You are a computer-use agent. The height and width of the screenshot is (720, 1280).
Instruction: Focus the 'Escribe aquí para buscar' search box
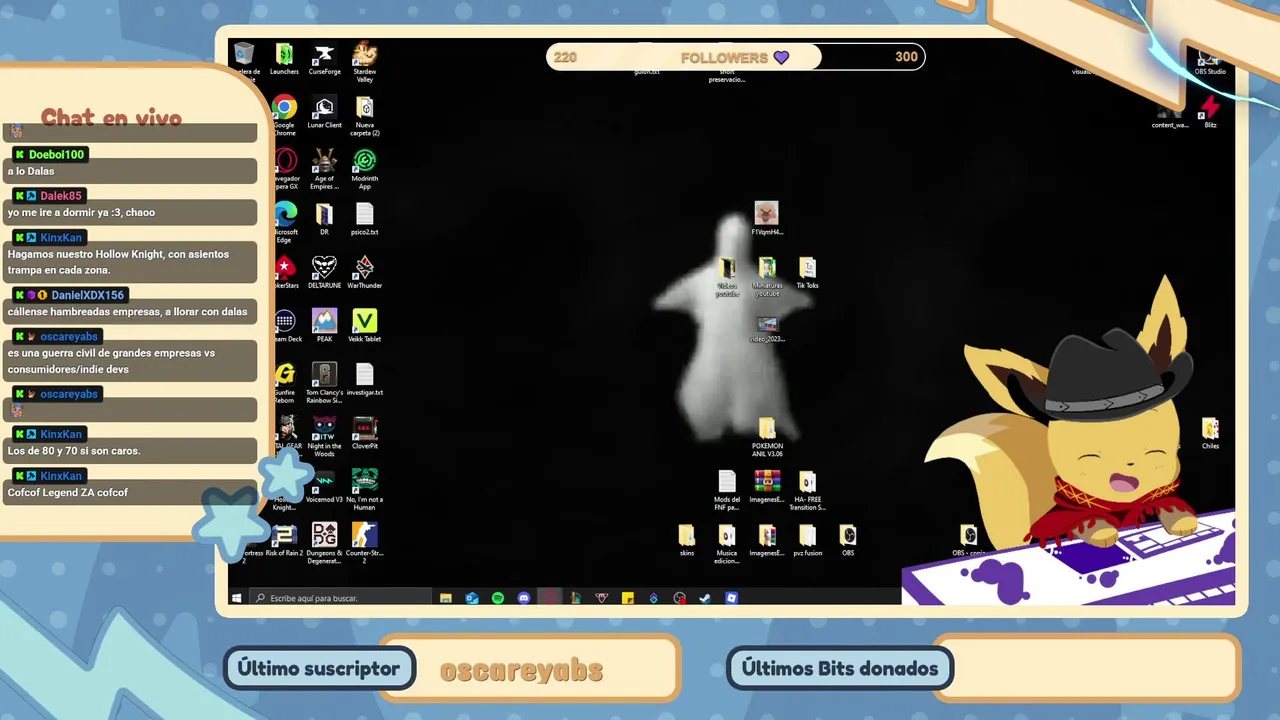pyautogui.click(x=339, y=598)
